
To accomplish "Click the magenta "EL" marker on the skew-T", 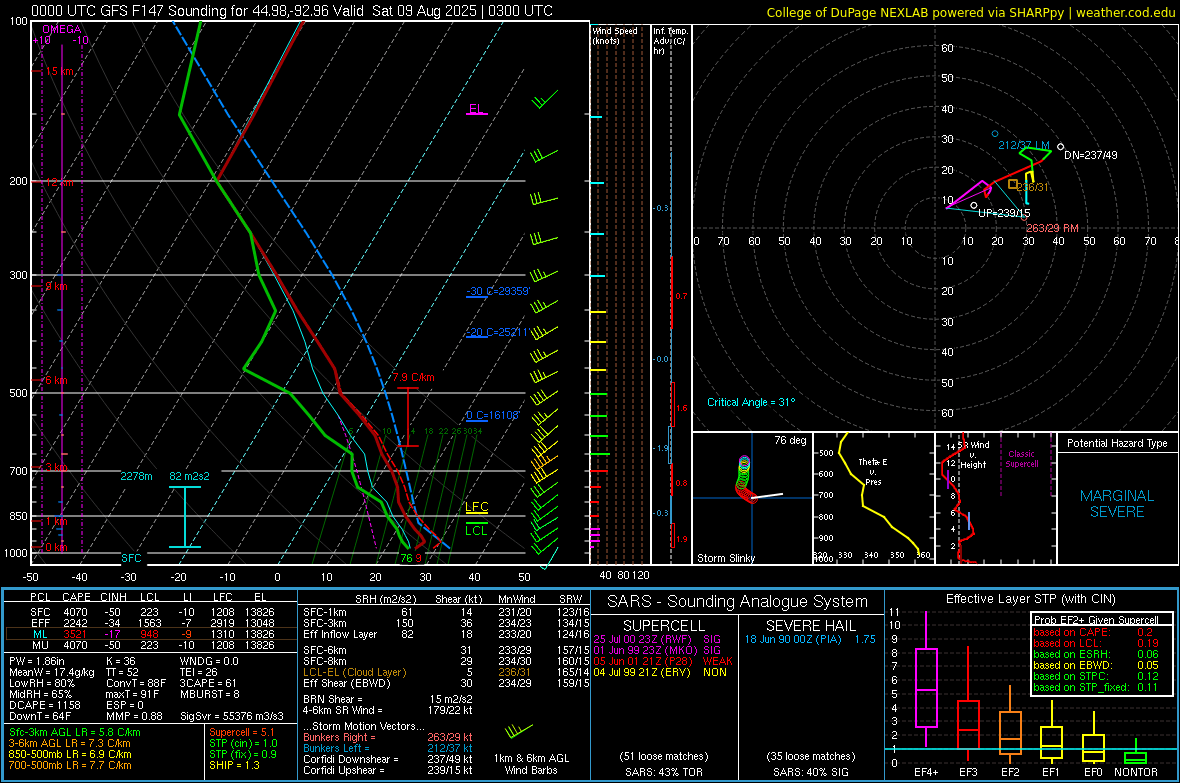I will pos(476,108).
